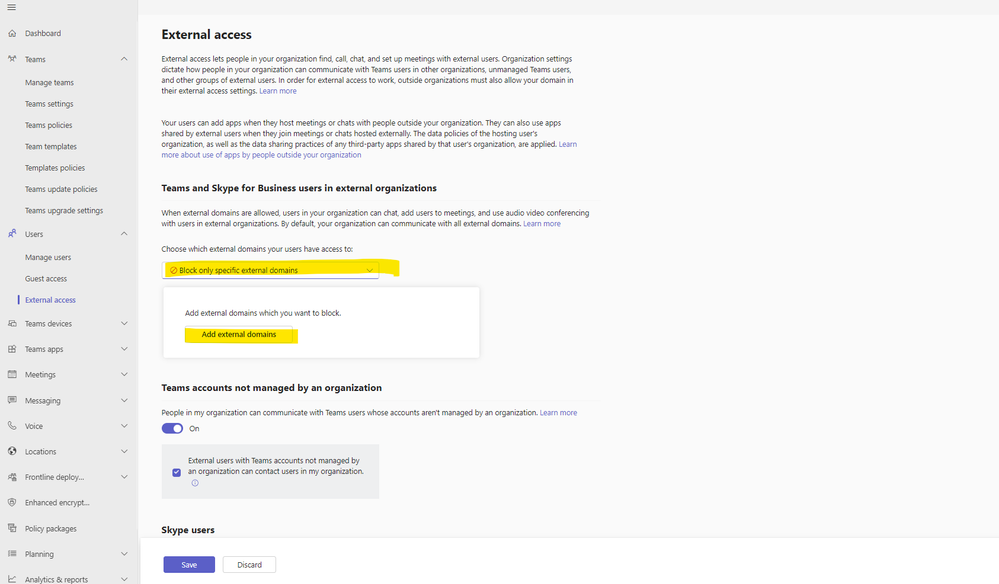Open Teams settings page

tap(49, 104)
